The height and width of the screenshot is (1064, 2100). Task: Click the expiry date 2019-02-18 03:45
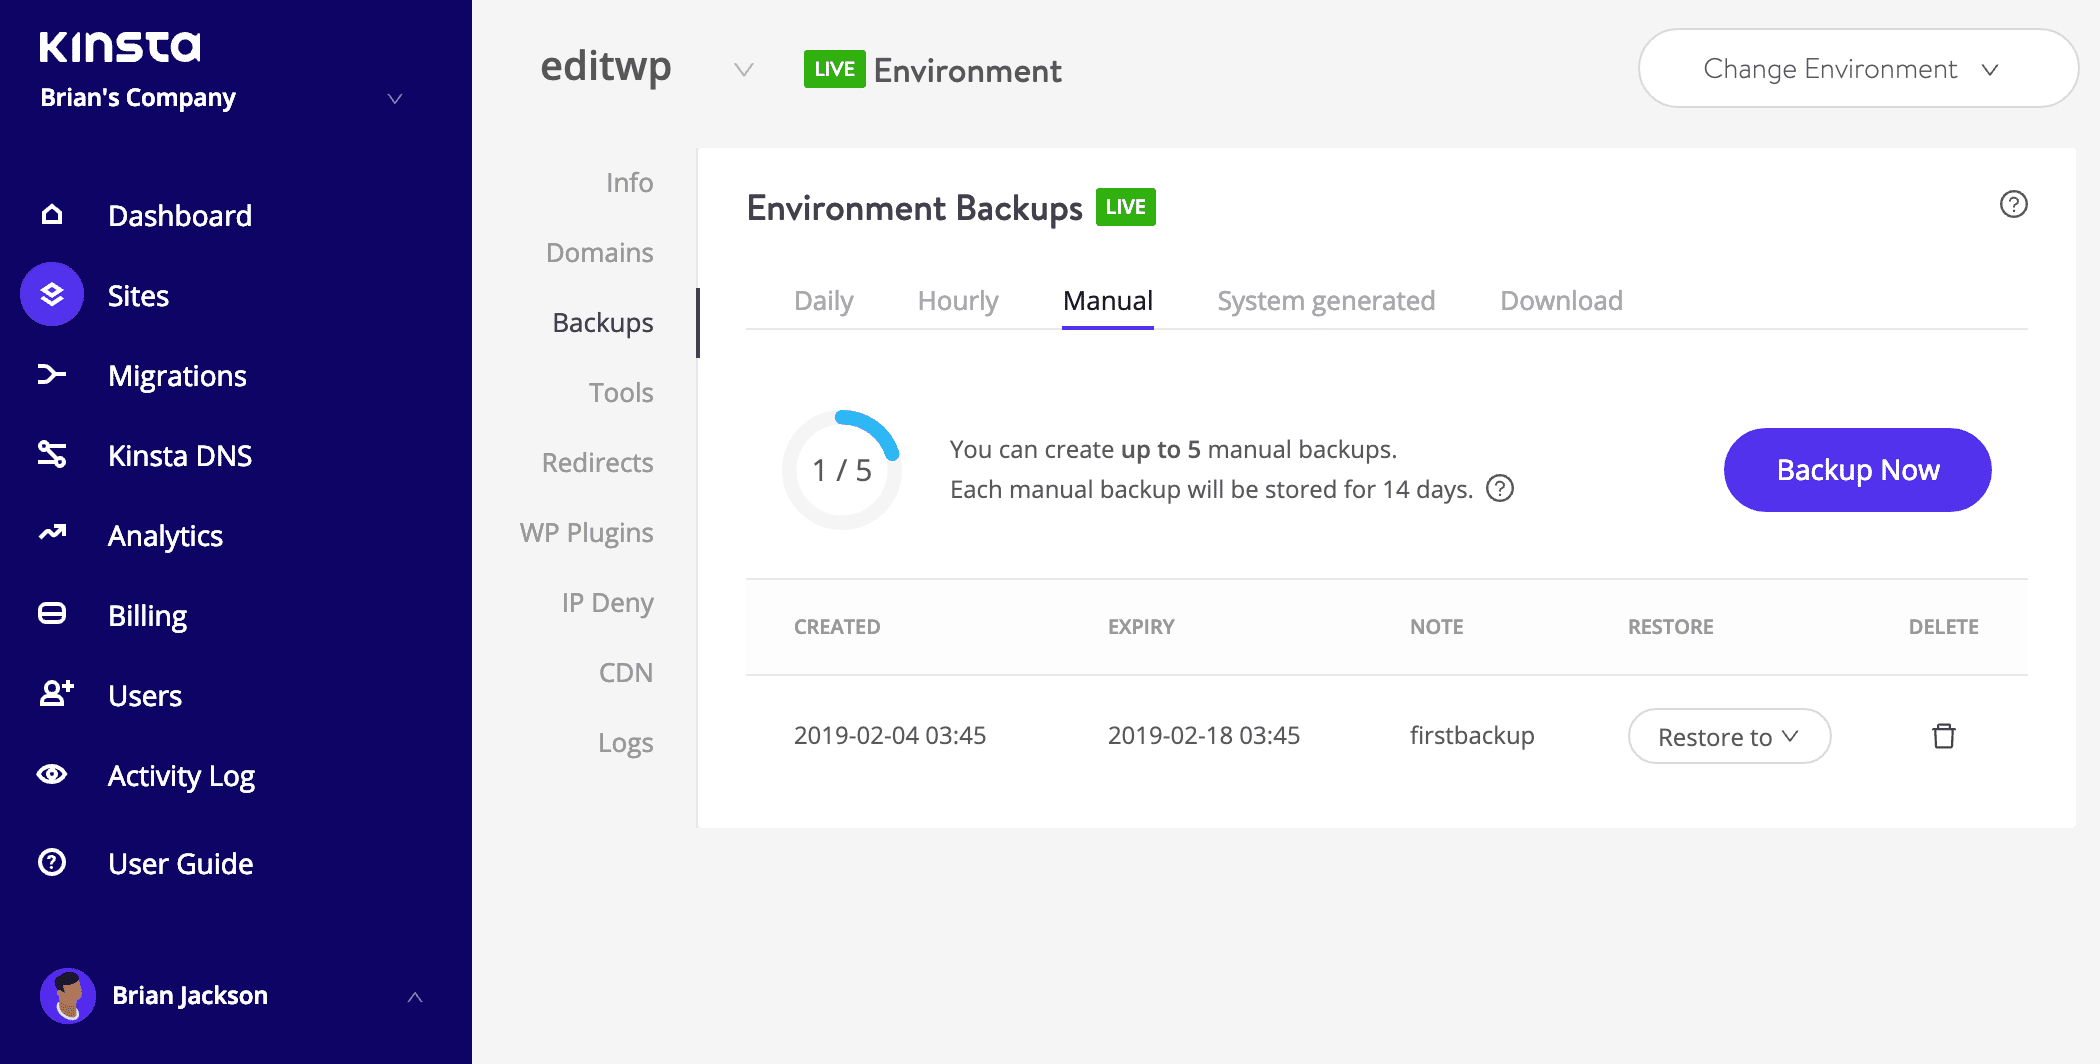[x=1204, y=735]
